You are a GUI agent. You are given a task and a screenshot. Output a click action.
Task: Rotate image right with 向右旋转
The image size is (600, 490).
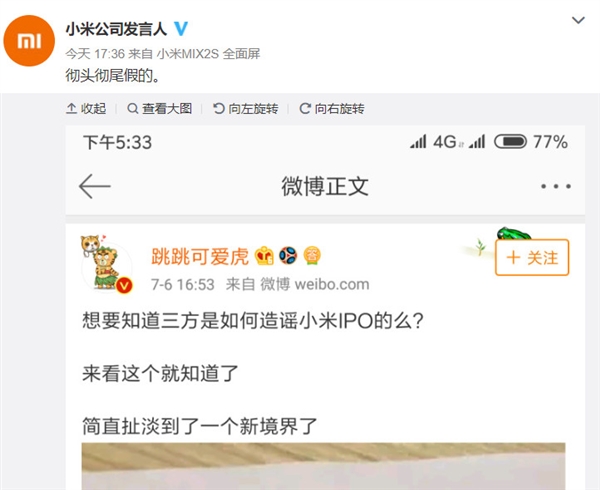332,109
